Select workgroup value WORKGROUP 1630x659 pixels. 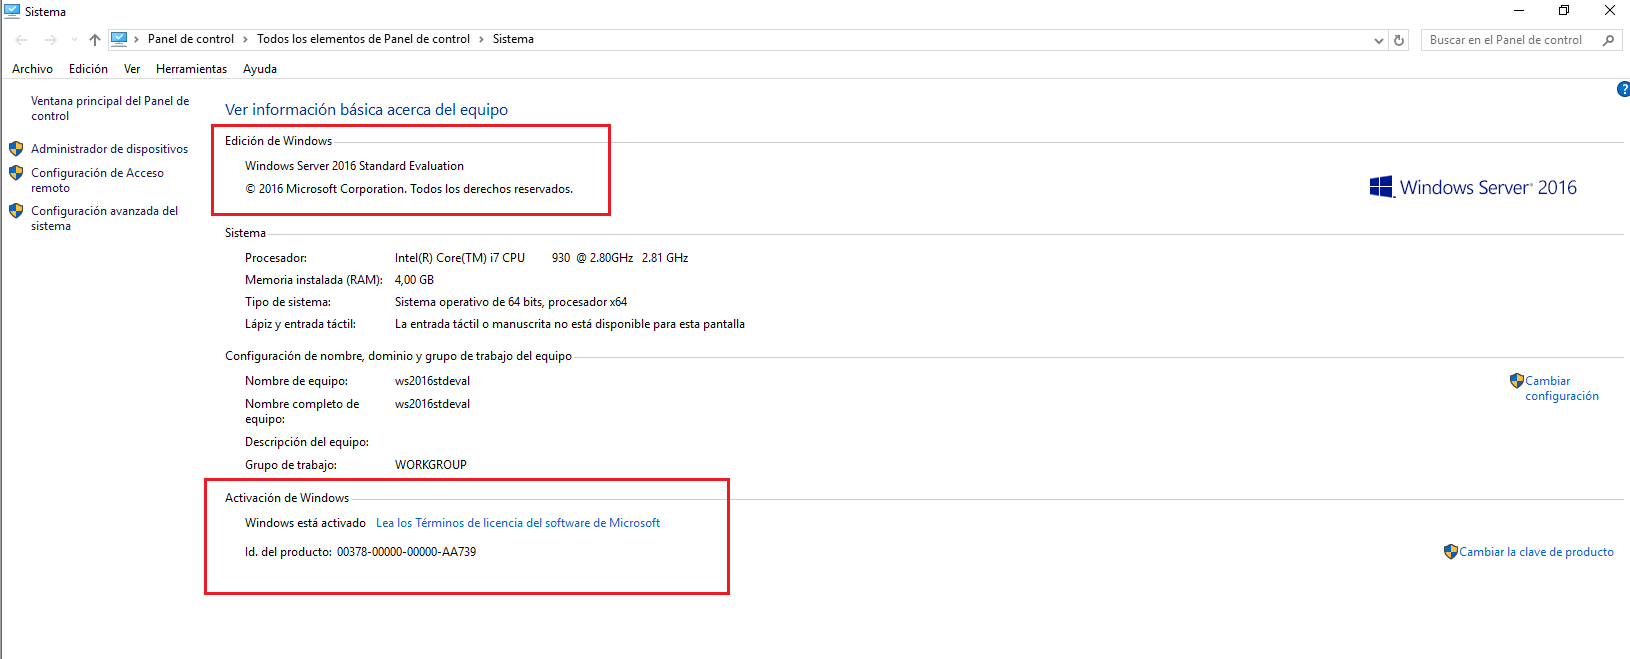pyautogui.click(x=431, y=465)
